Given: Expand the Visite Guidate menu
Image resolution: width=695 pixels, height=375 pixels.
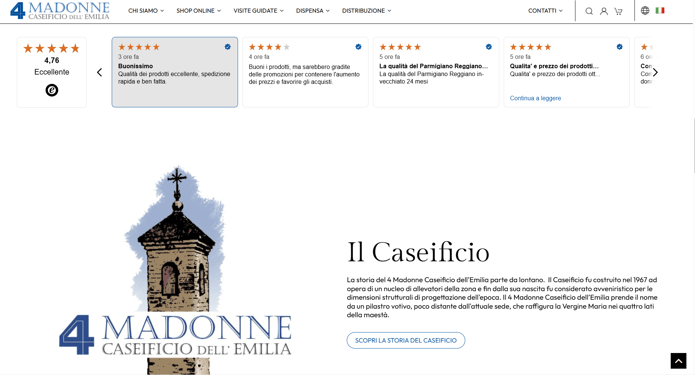Looking at the screenshot, I should (258, 11).
